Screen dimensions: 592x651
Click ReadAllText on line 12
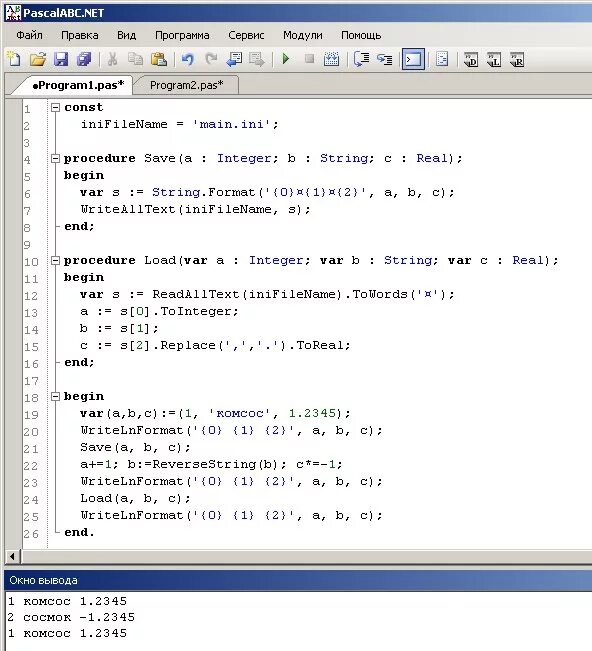click(x=196, y=294)
